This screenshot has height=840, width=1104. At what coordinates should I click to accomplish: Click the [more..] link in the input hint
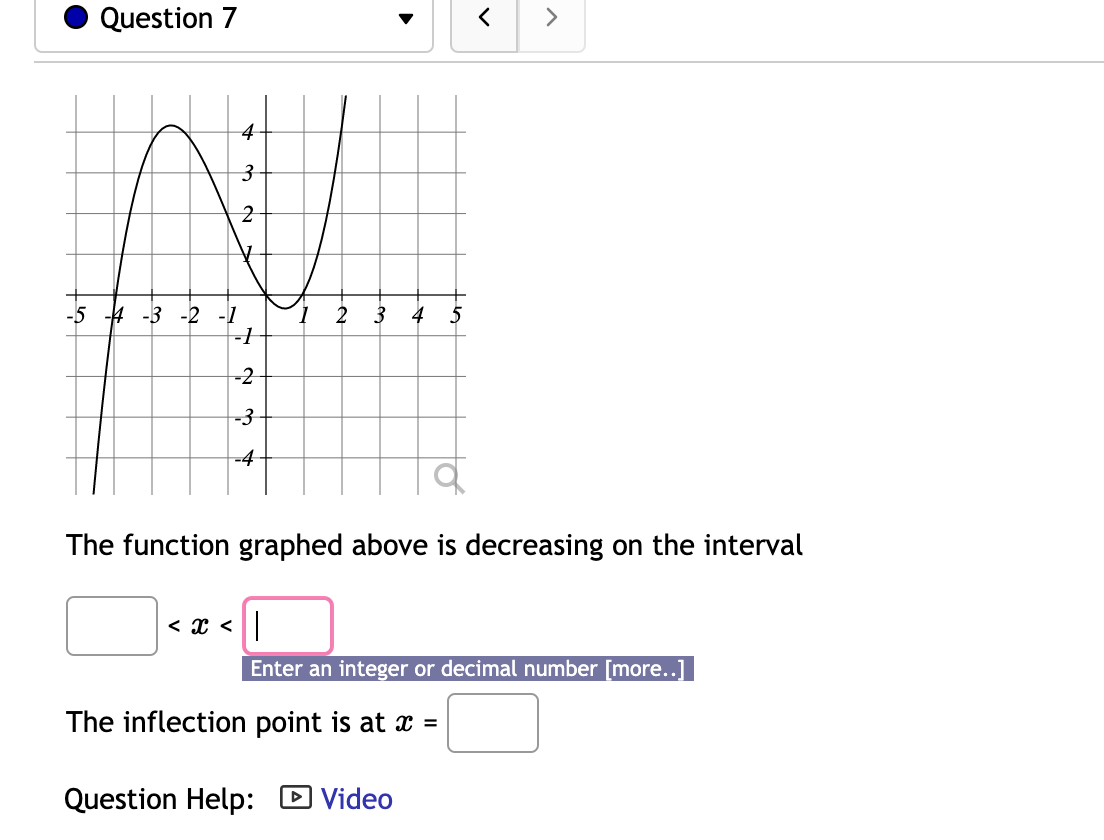pos(647,668)
